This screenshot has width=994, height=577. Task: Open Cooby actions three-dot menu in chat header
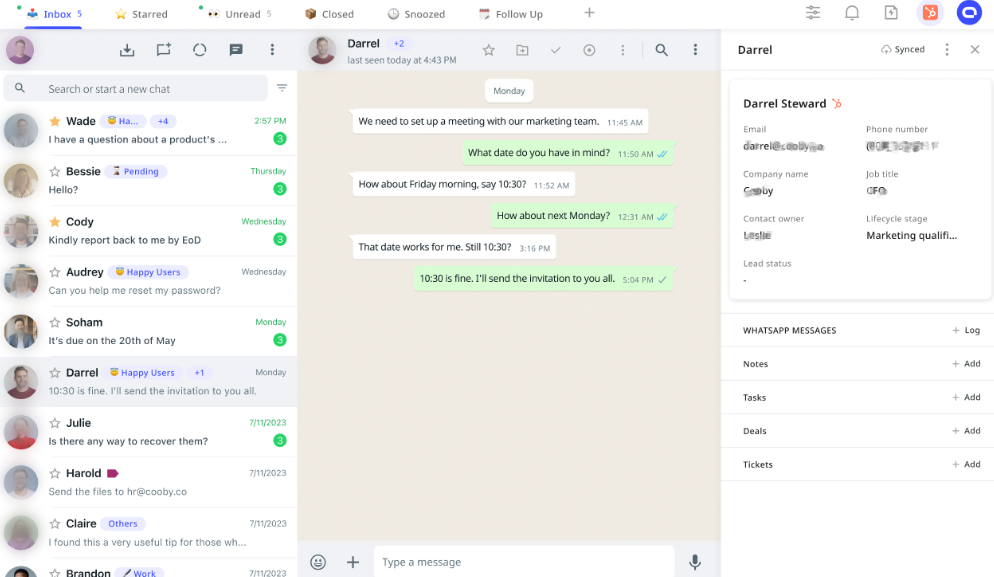point(623,50)
